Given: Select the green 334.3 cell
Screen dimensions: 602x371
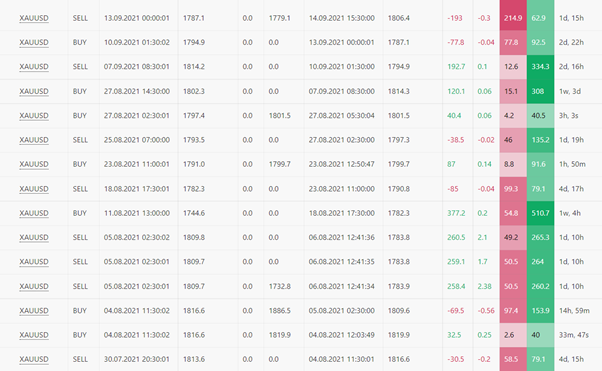Looking at the screenshot, I should [540, 67].
